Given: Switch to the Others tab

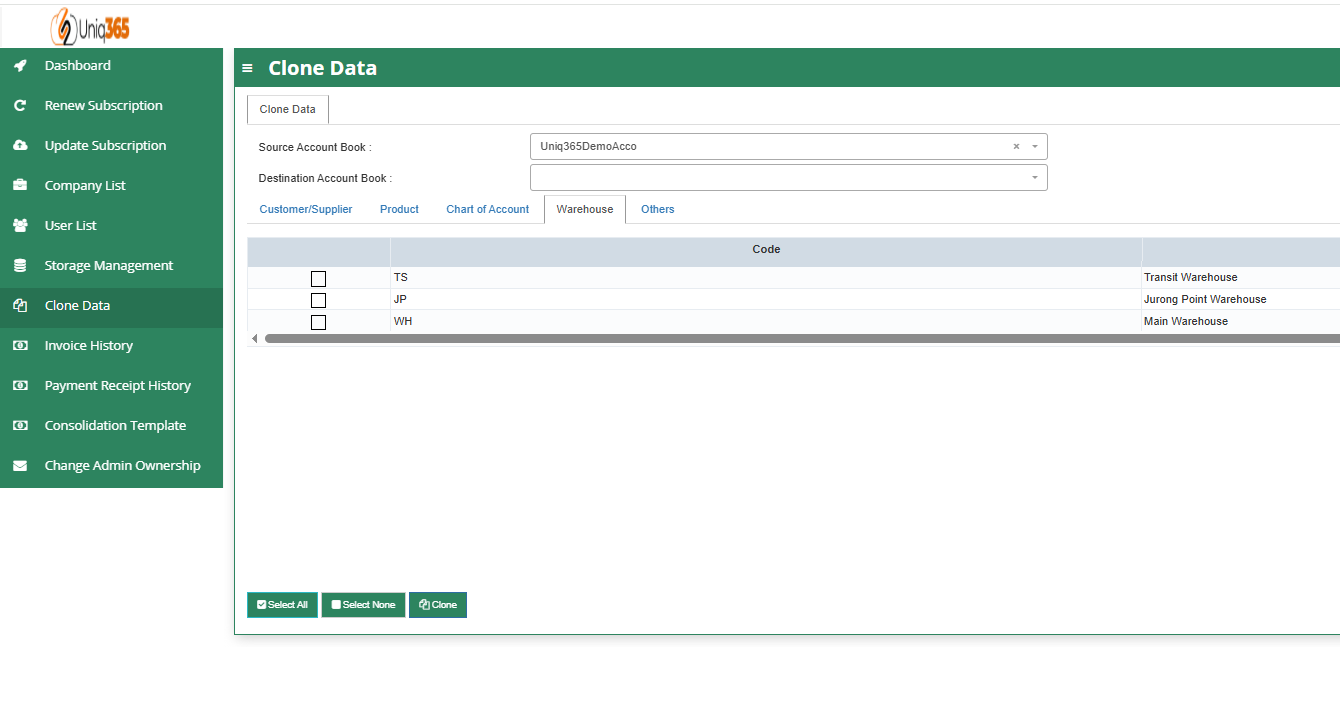Looking at the screenshot, I should point(657,210).
